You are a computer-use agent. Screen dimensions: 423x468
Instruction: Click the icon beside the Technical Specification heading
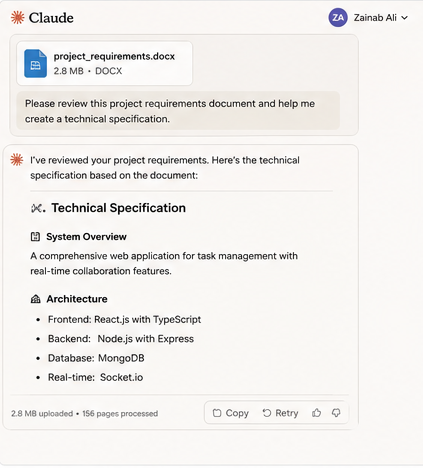[37, 208]
